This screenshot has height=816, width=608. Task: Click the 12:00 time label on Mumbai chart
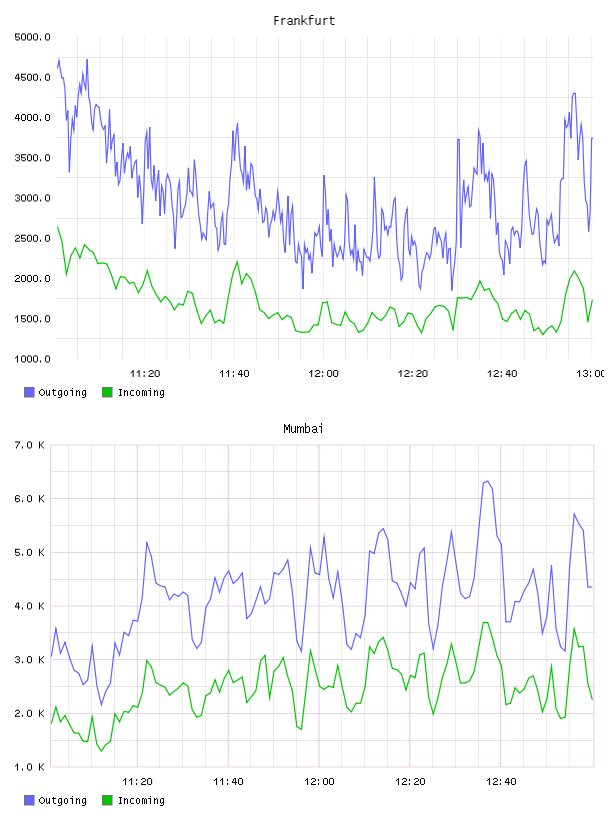point(319,782)
